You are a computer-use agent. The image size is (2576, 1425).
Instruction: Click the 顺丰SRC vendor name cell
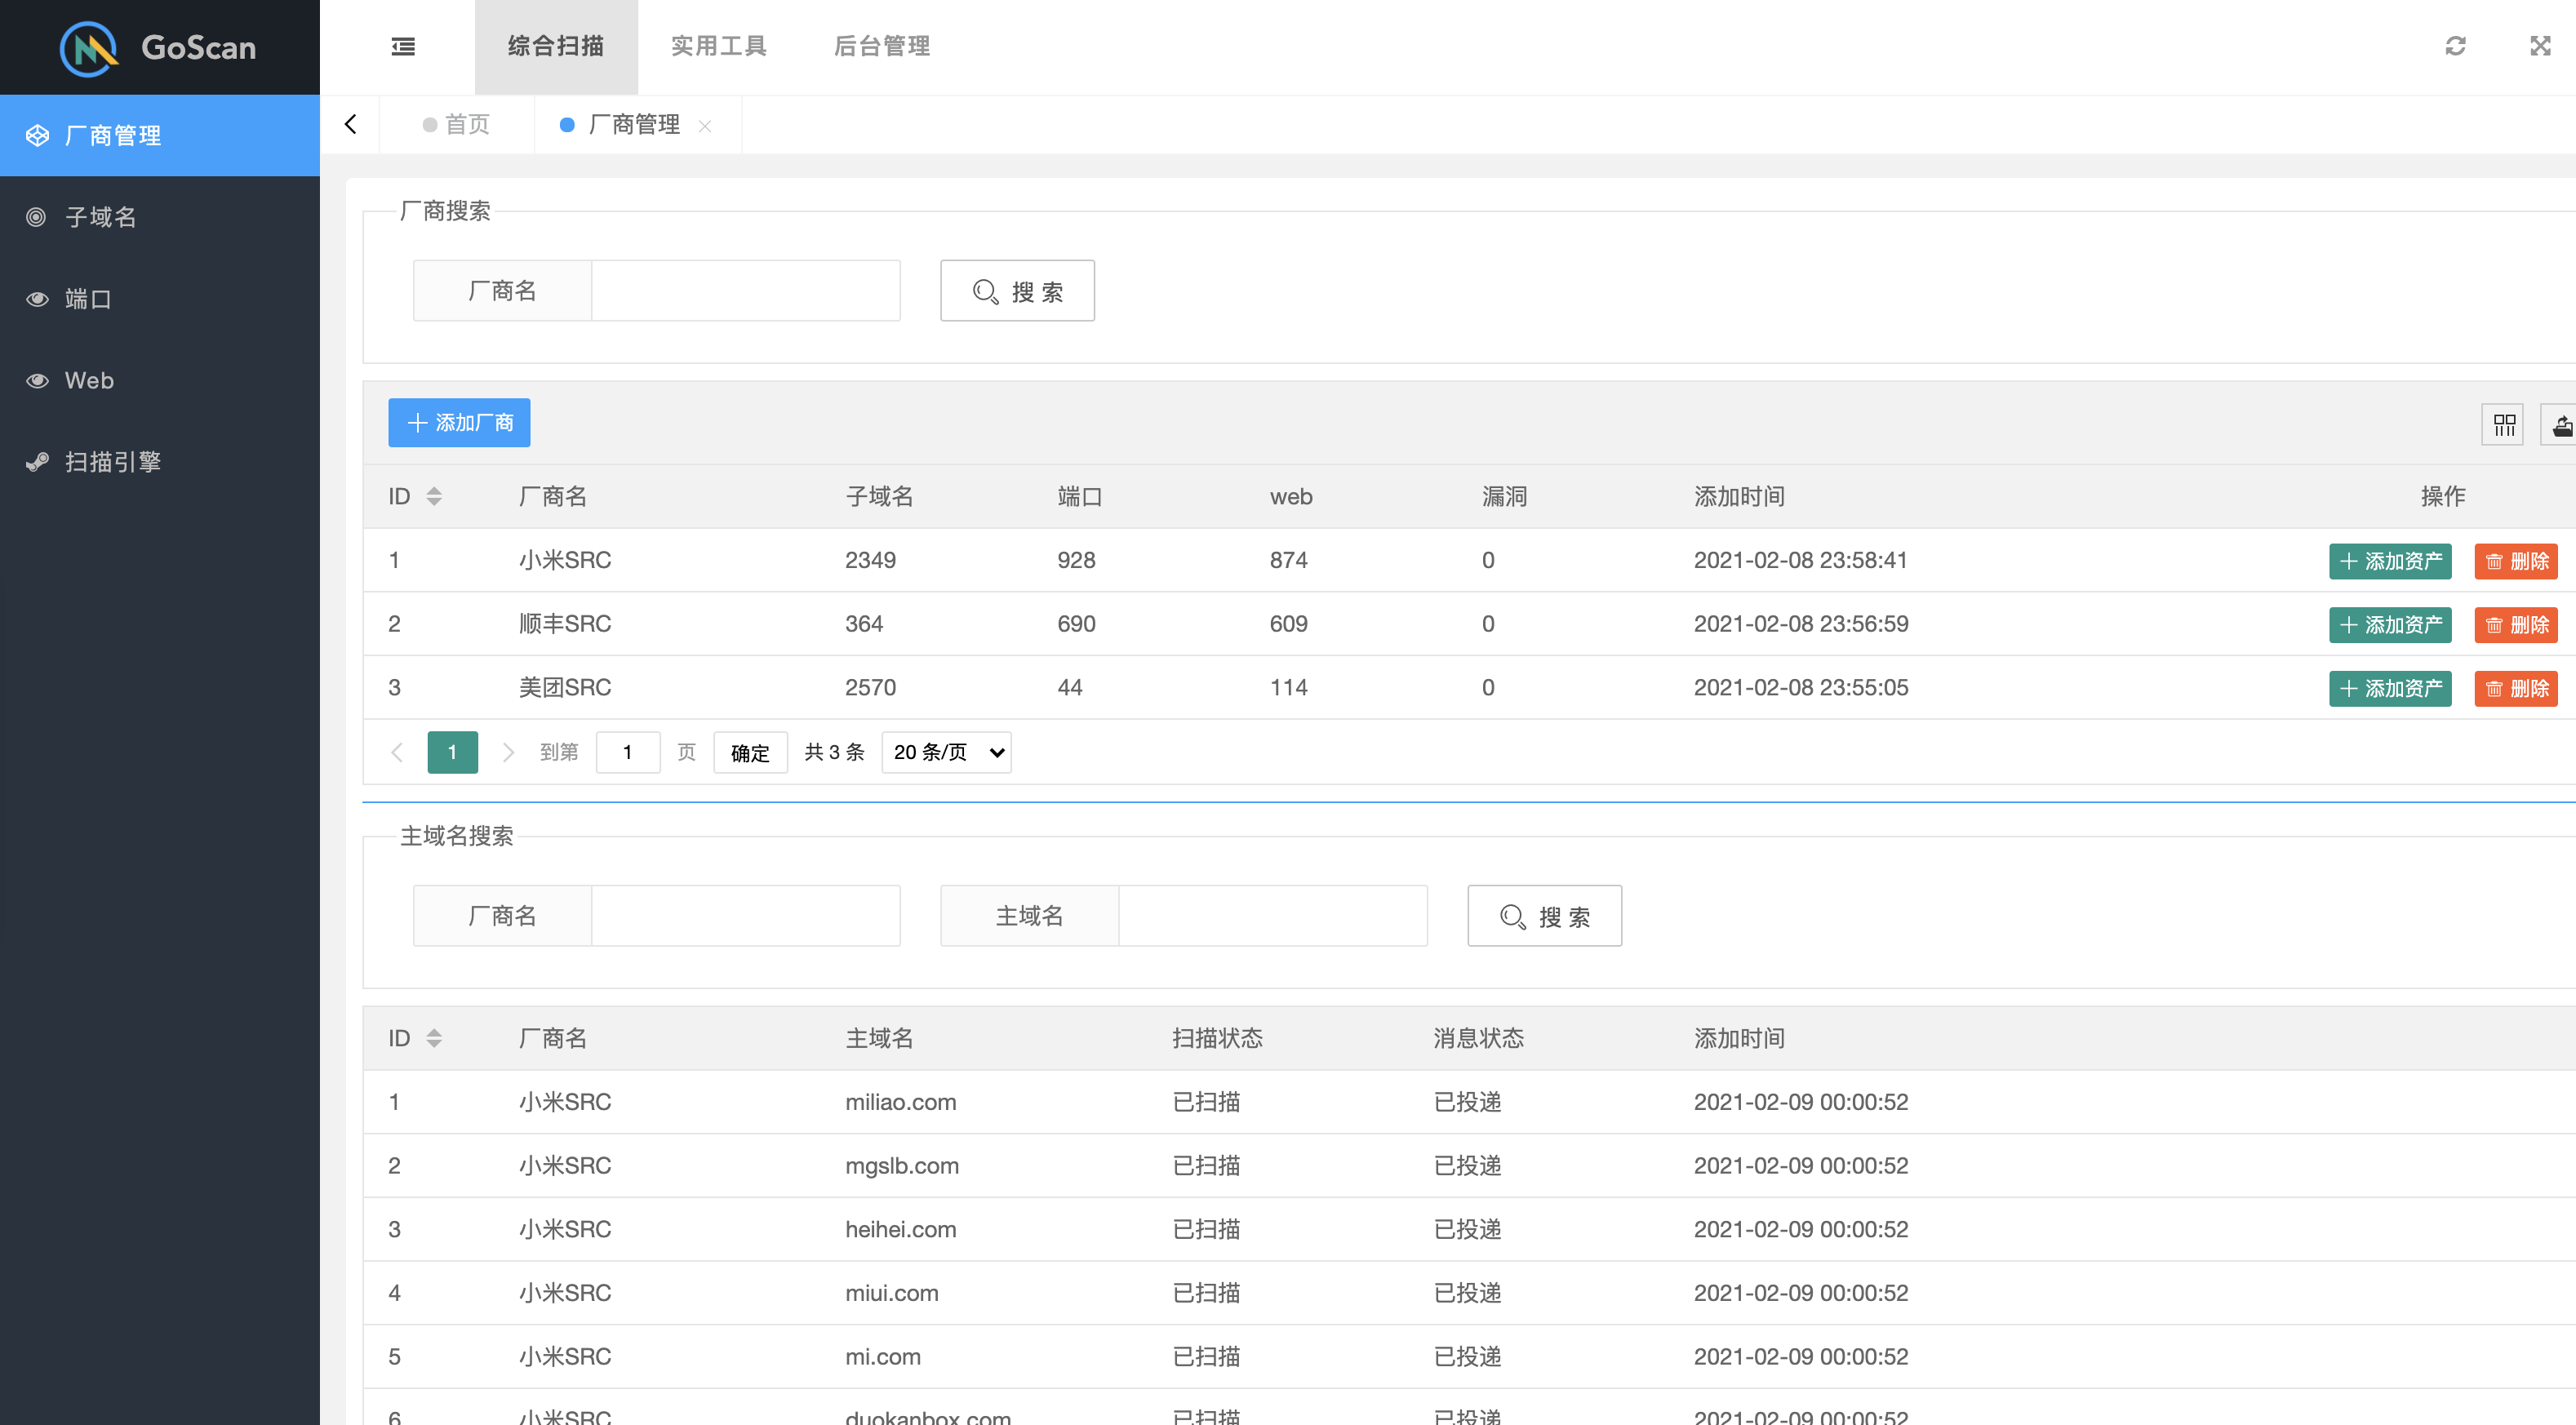[565, 624]
